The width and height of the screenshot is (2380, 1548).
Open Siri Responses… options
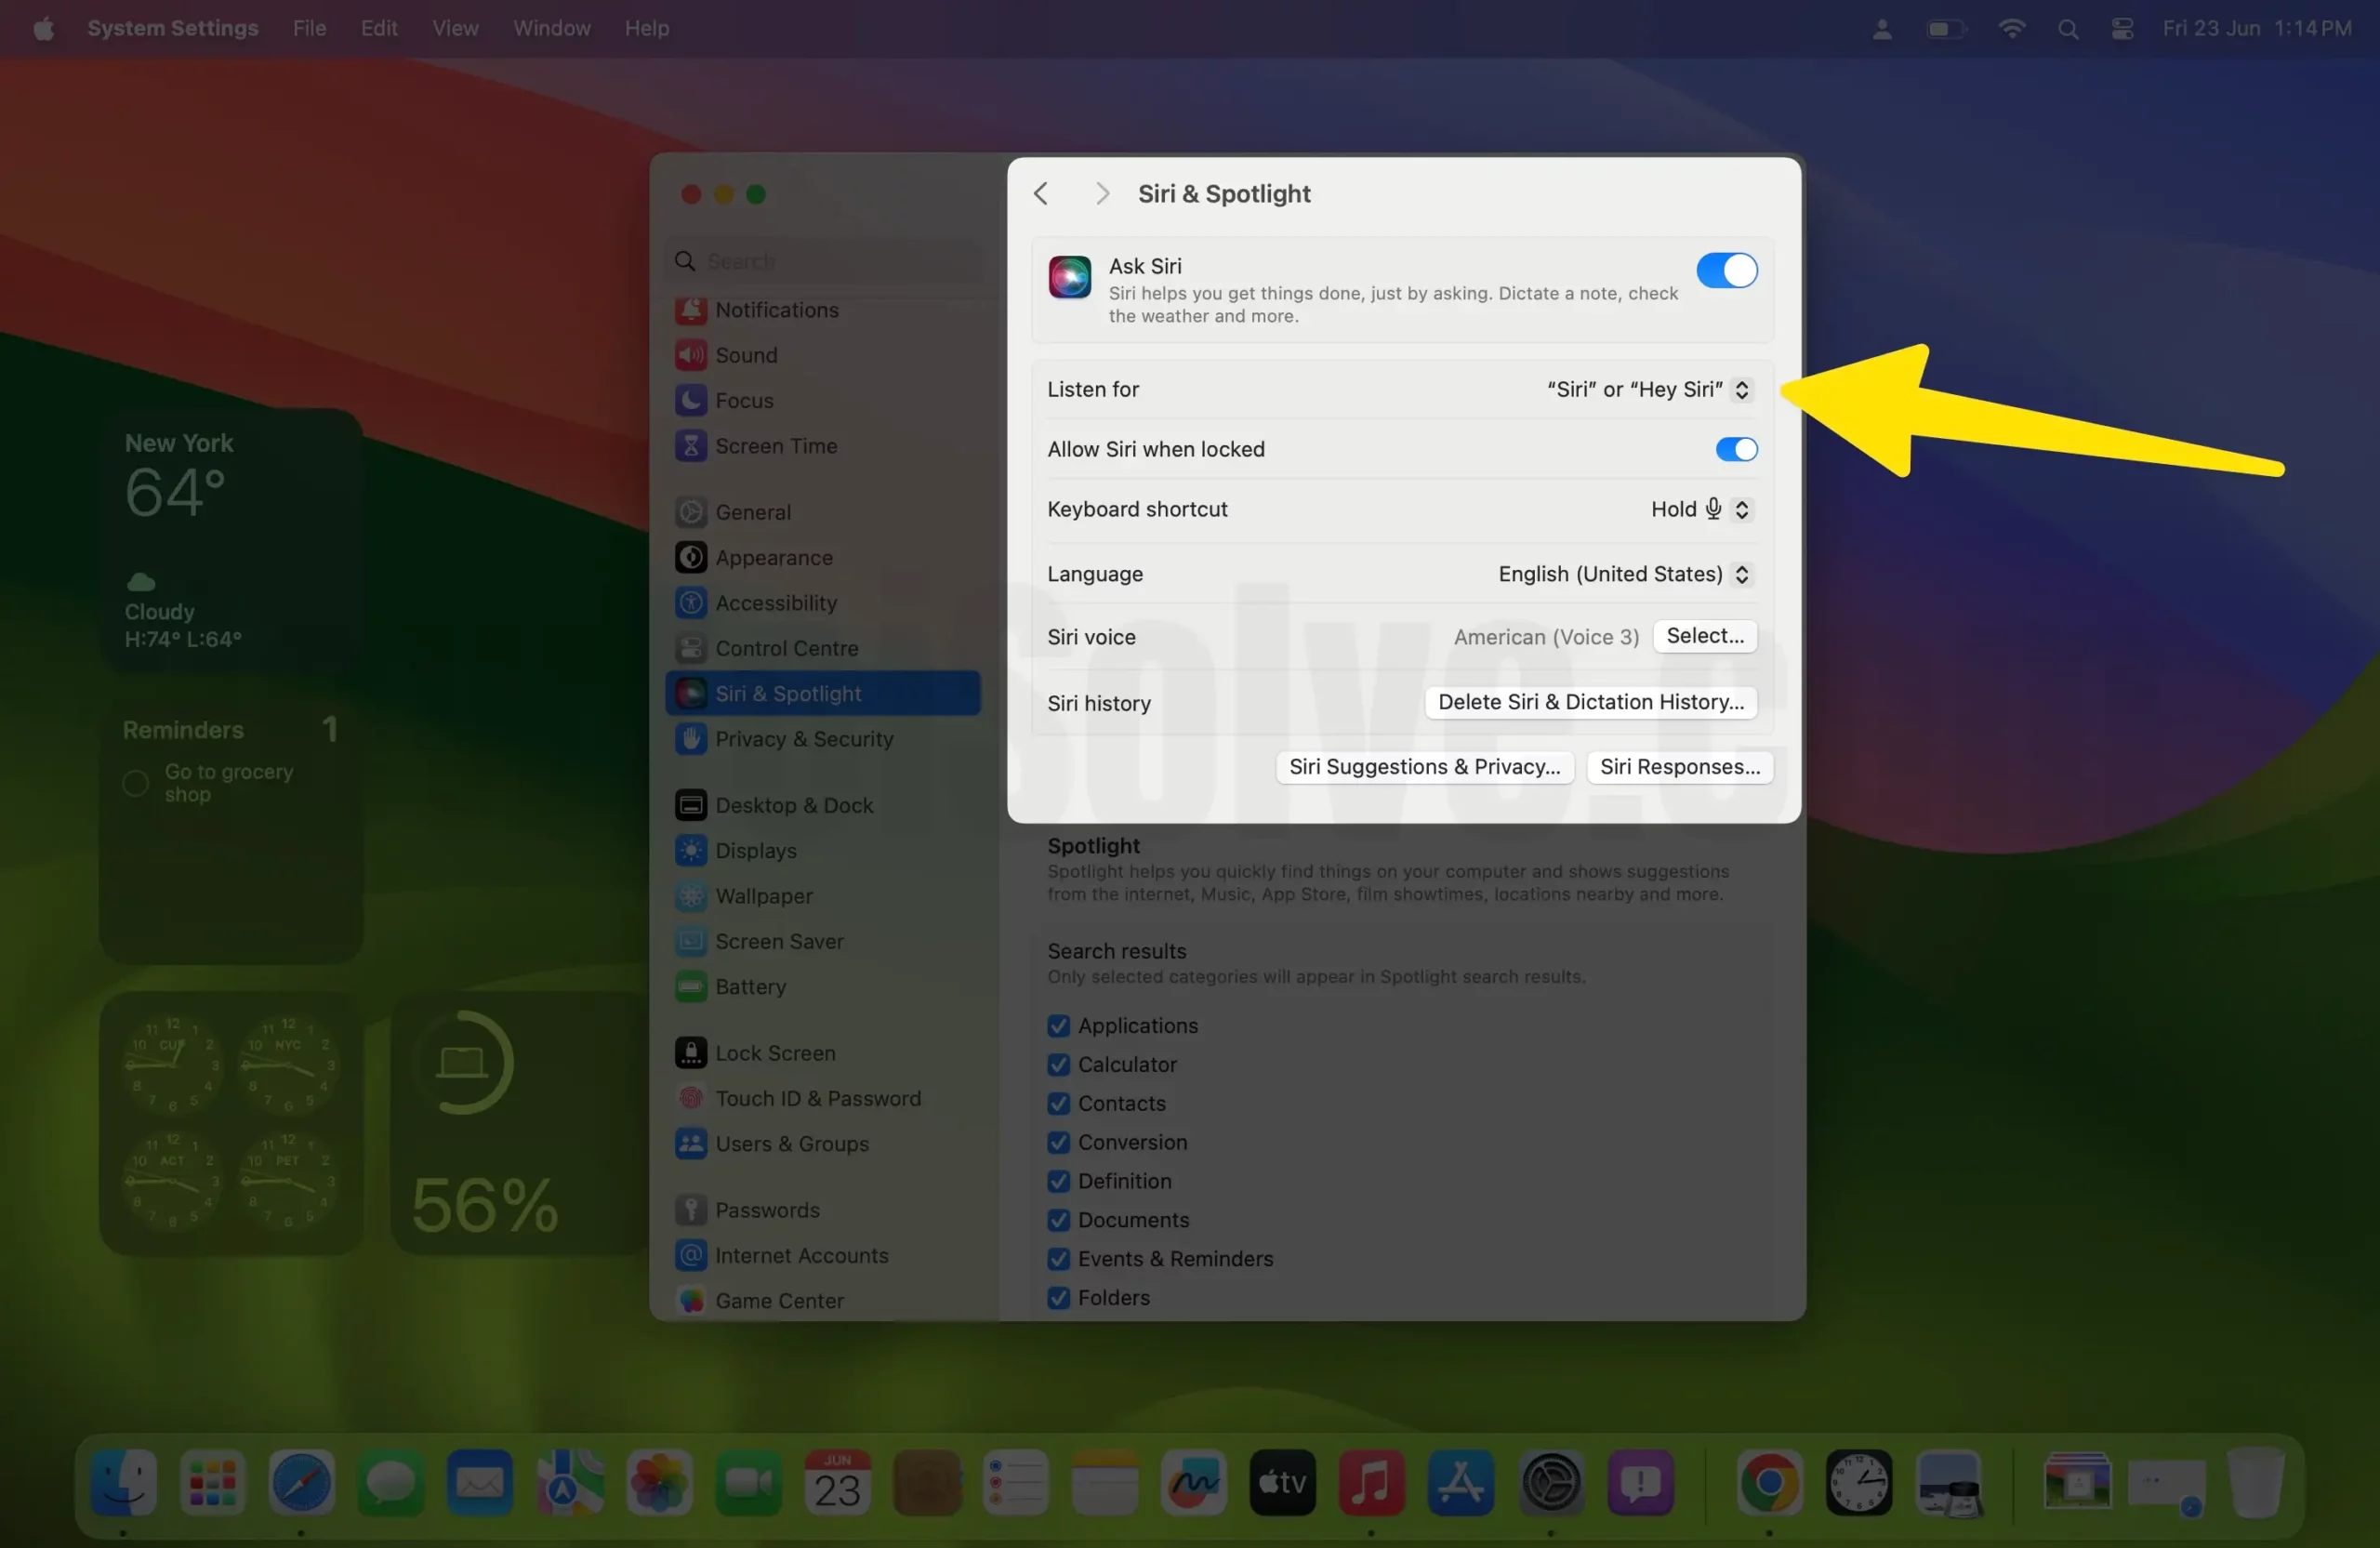pyautogui.click(x=1679, y=767)
